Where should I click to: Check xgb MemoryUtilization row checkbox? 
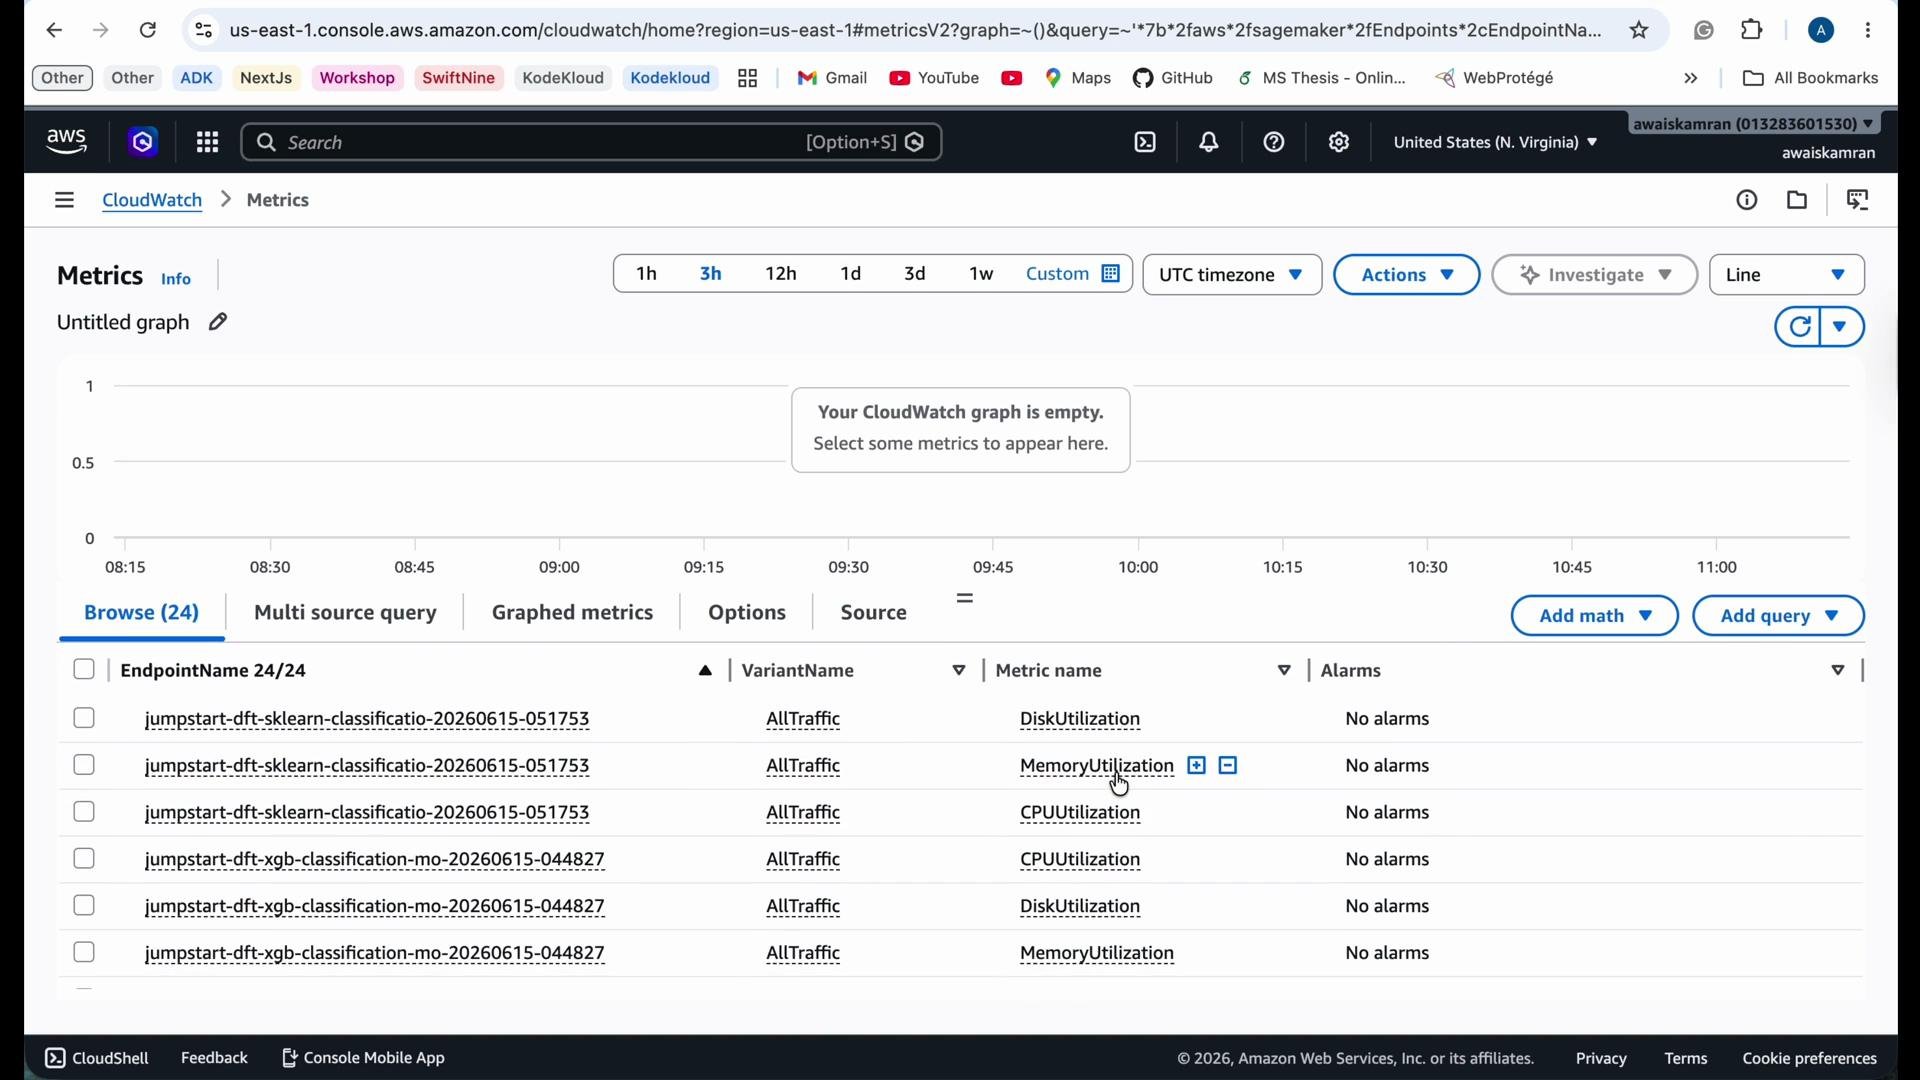click(84, 953)
